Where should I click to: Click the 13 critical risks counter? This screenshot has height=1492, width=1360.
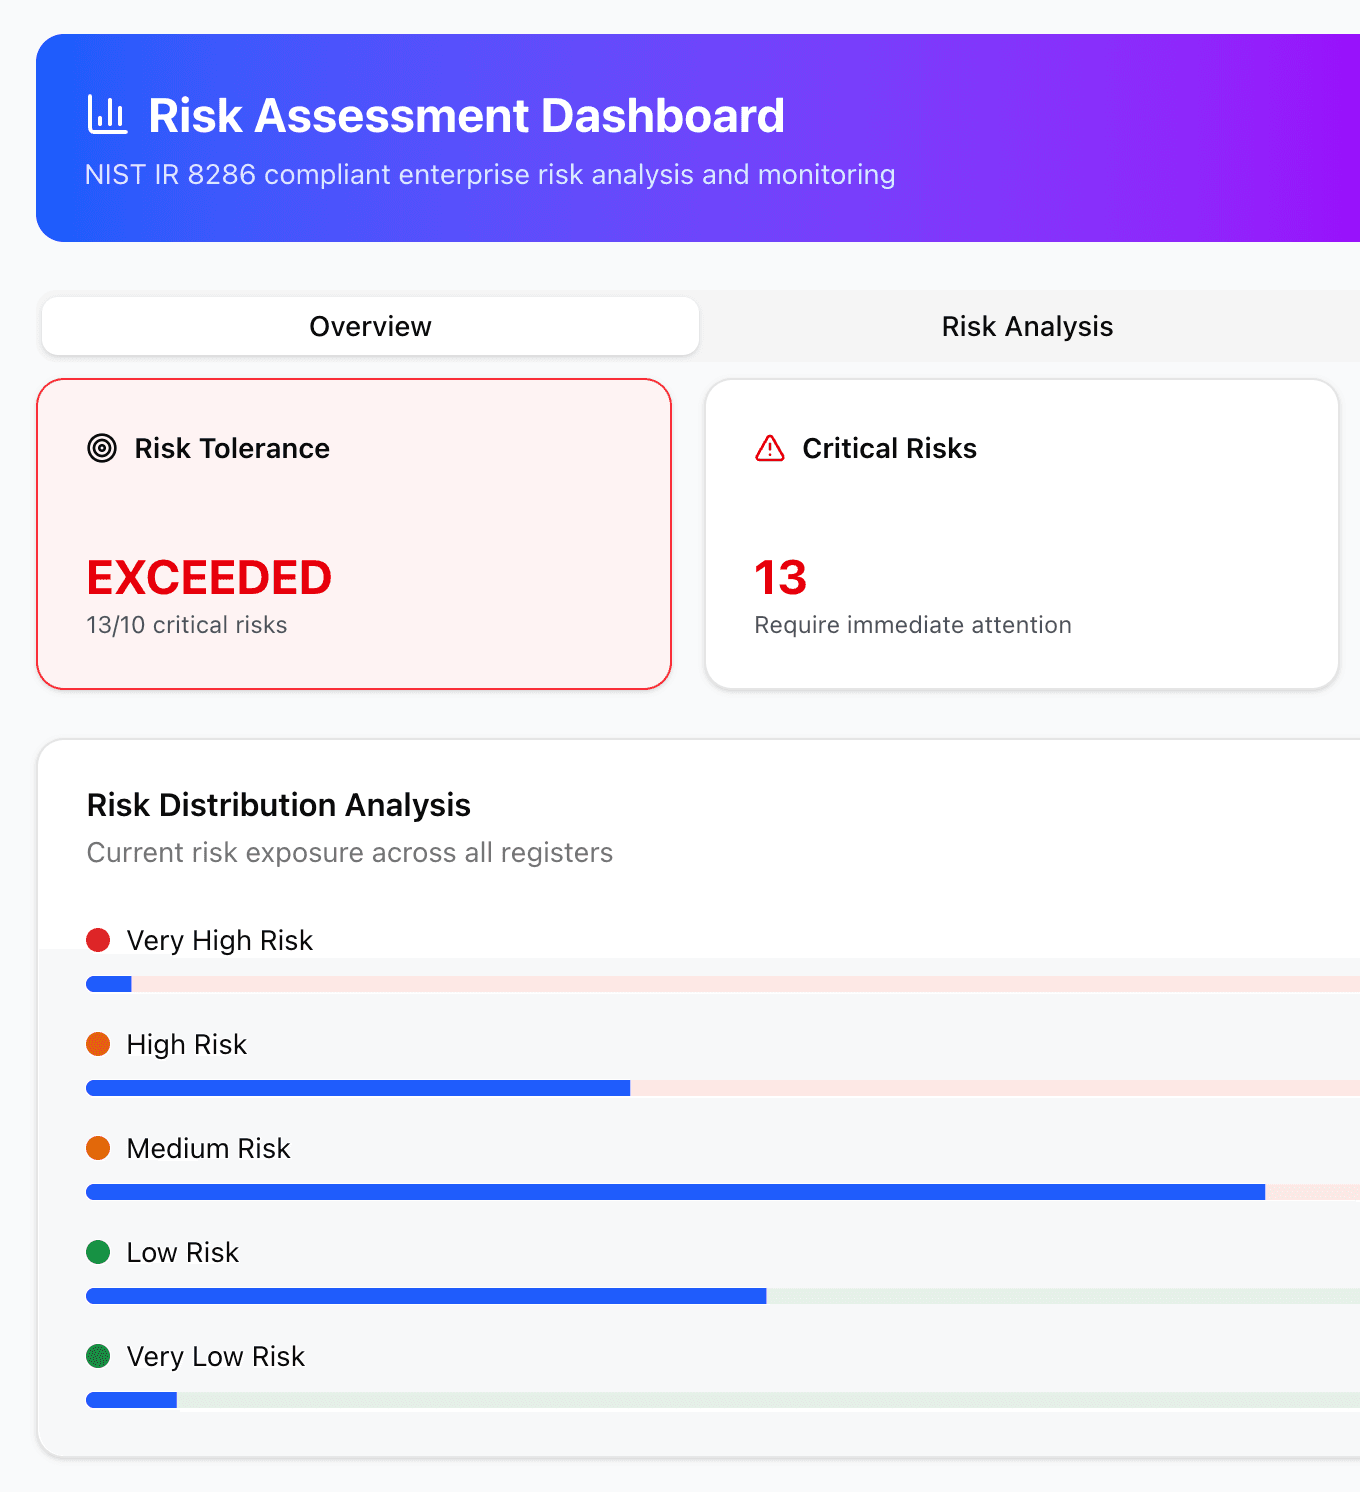click(x=780, y=577)
